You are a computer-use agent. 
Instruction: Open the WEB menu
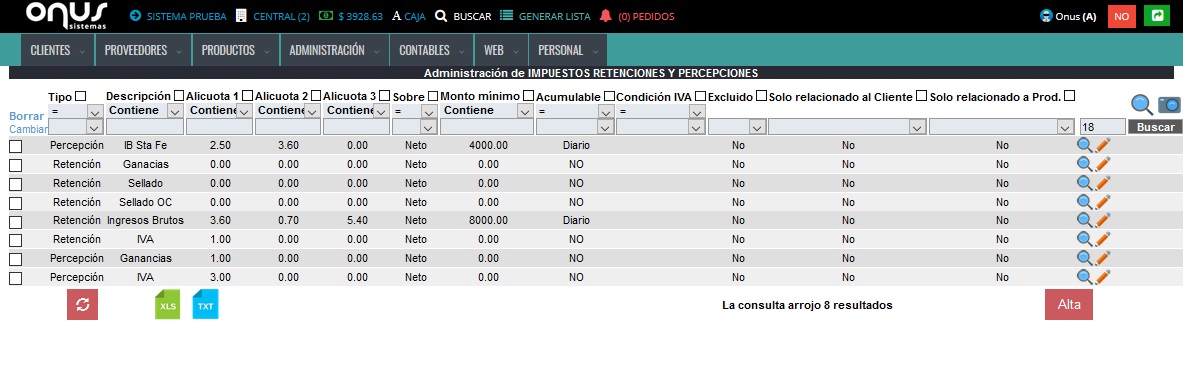coord(502,51)
